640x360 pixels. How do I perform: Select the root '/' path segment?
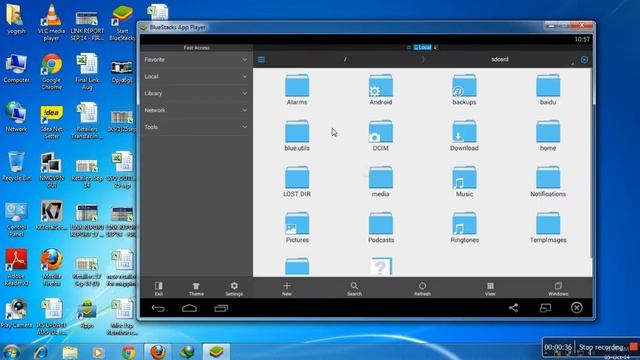[x=345, y=60]
